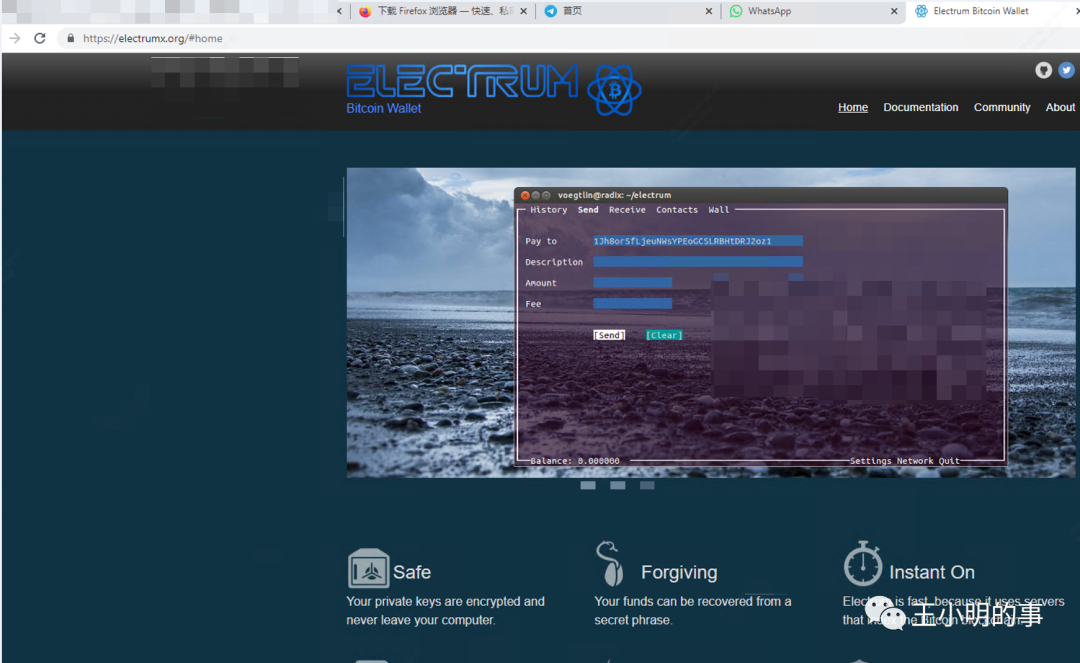This screenshot has width=1080, height=663.
Task: Open the Home navigation link
Action: click(853, 107)
